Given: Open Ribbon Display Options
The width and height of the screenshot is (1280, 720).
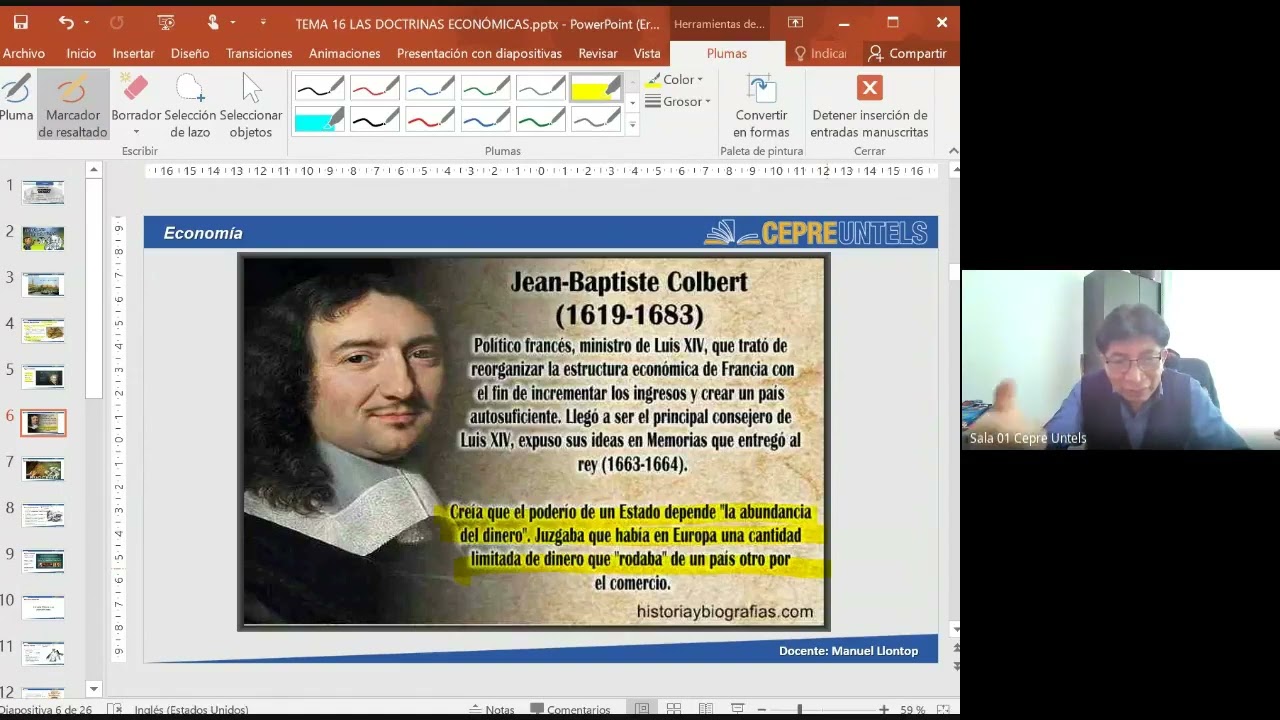Looking at the screenshot, I should (795, 22).
